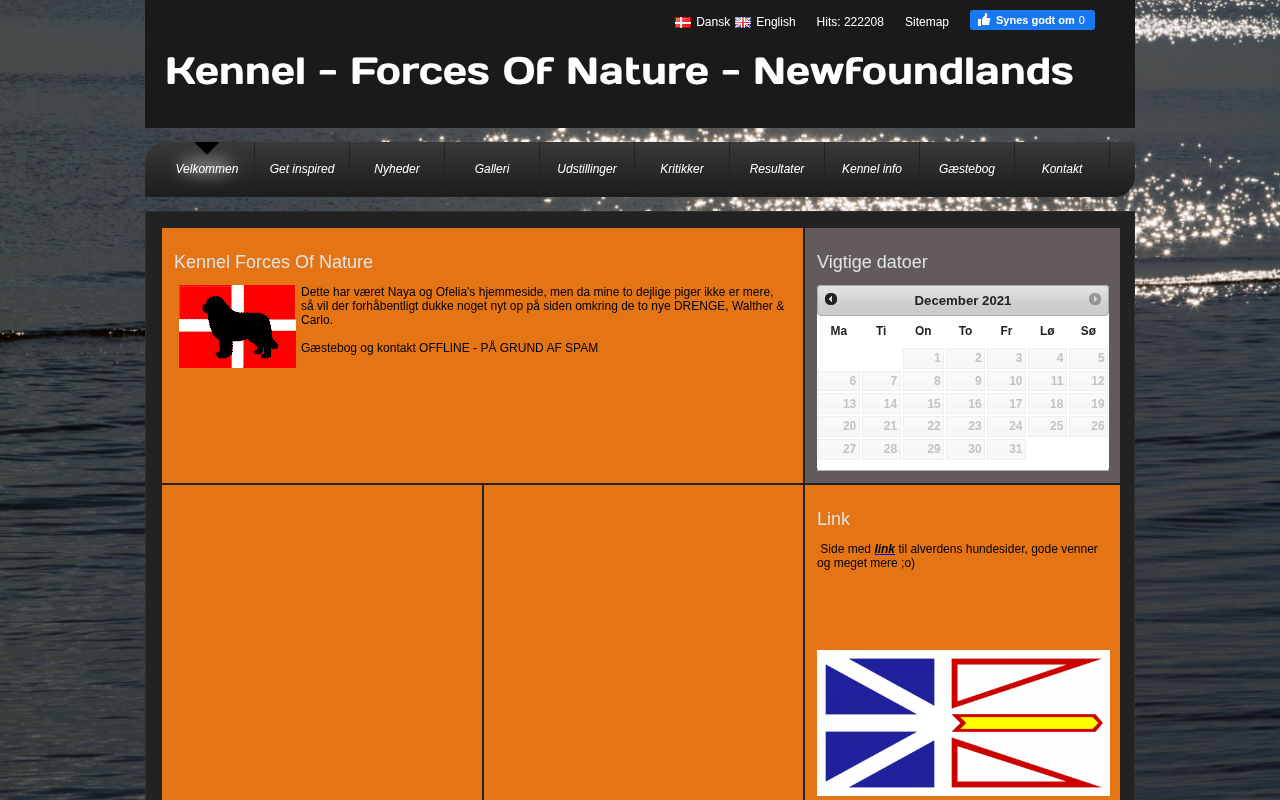
Task: Select December 15 in the calendar
Action: pos(923,404)
